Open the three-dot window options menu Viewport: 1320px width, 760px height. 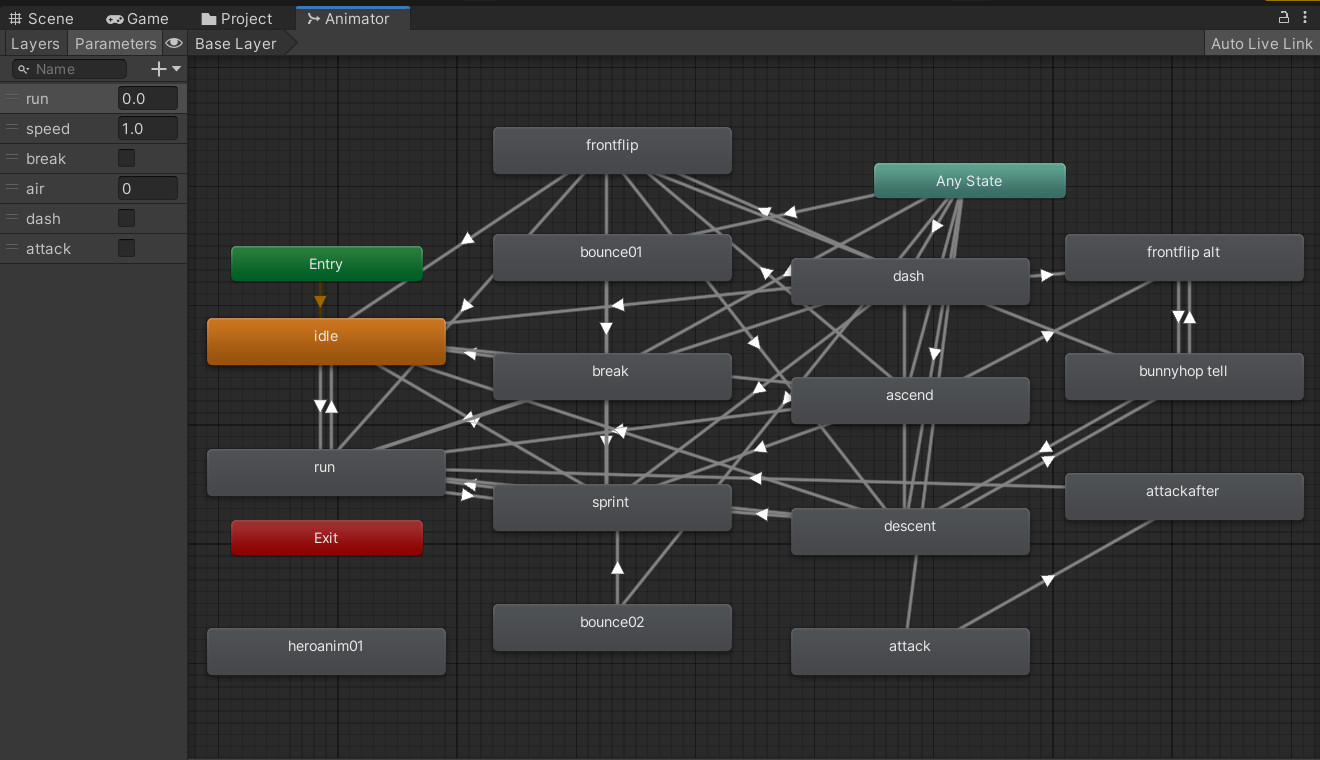[1306, 17]
